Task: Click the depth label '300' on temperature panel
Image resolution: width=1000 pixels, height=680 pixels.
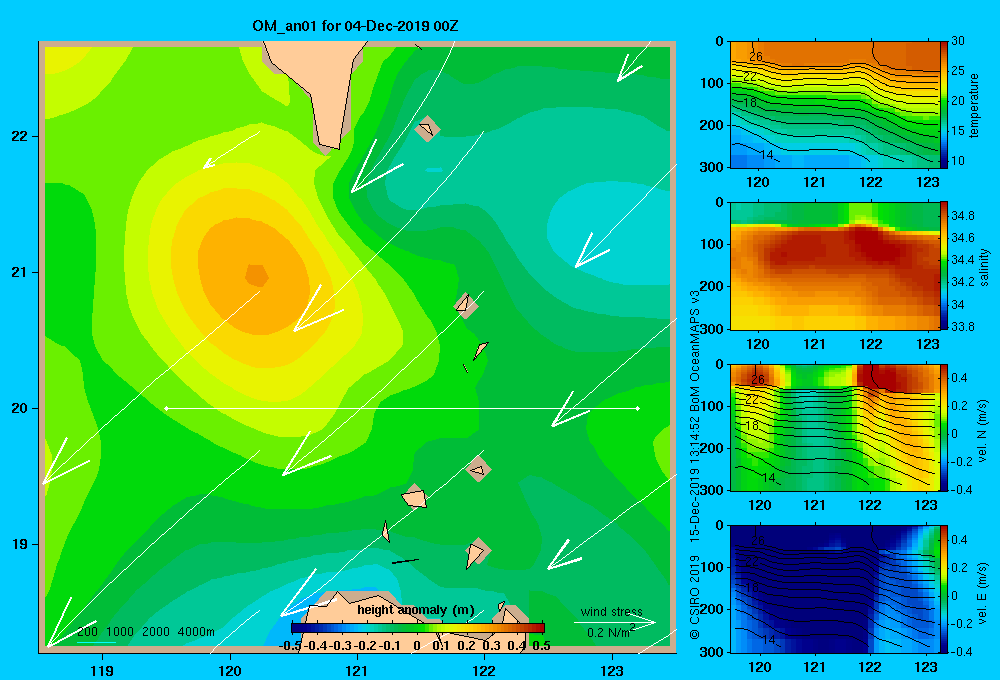Action: 712,167
